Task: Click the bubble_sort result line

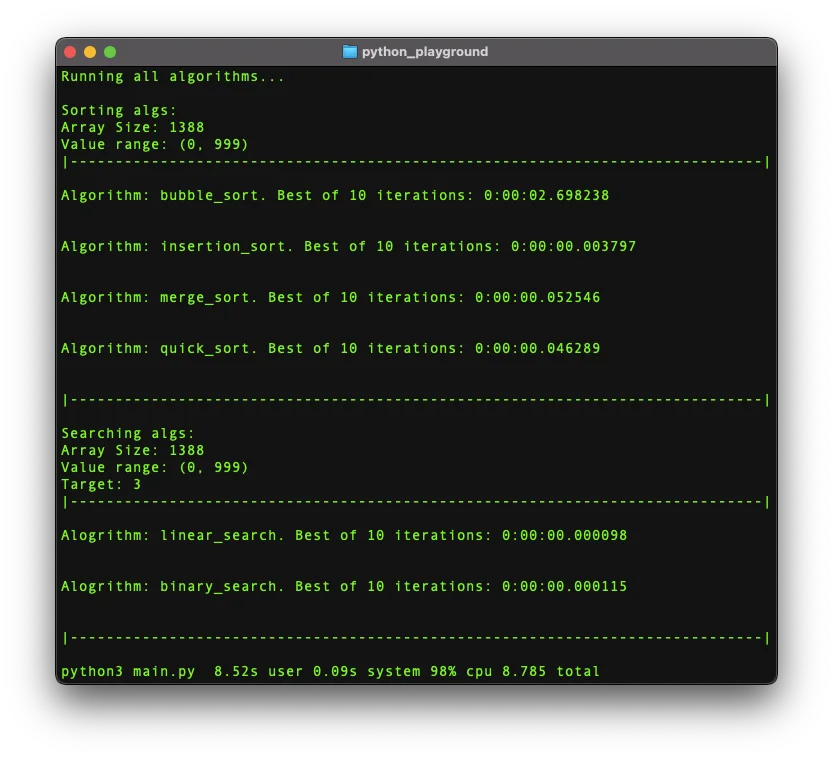Action: tap(335, 195)
